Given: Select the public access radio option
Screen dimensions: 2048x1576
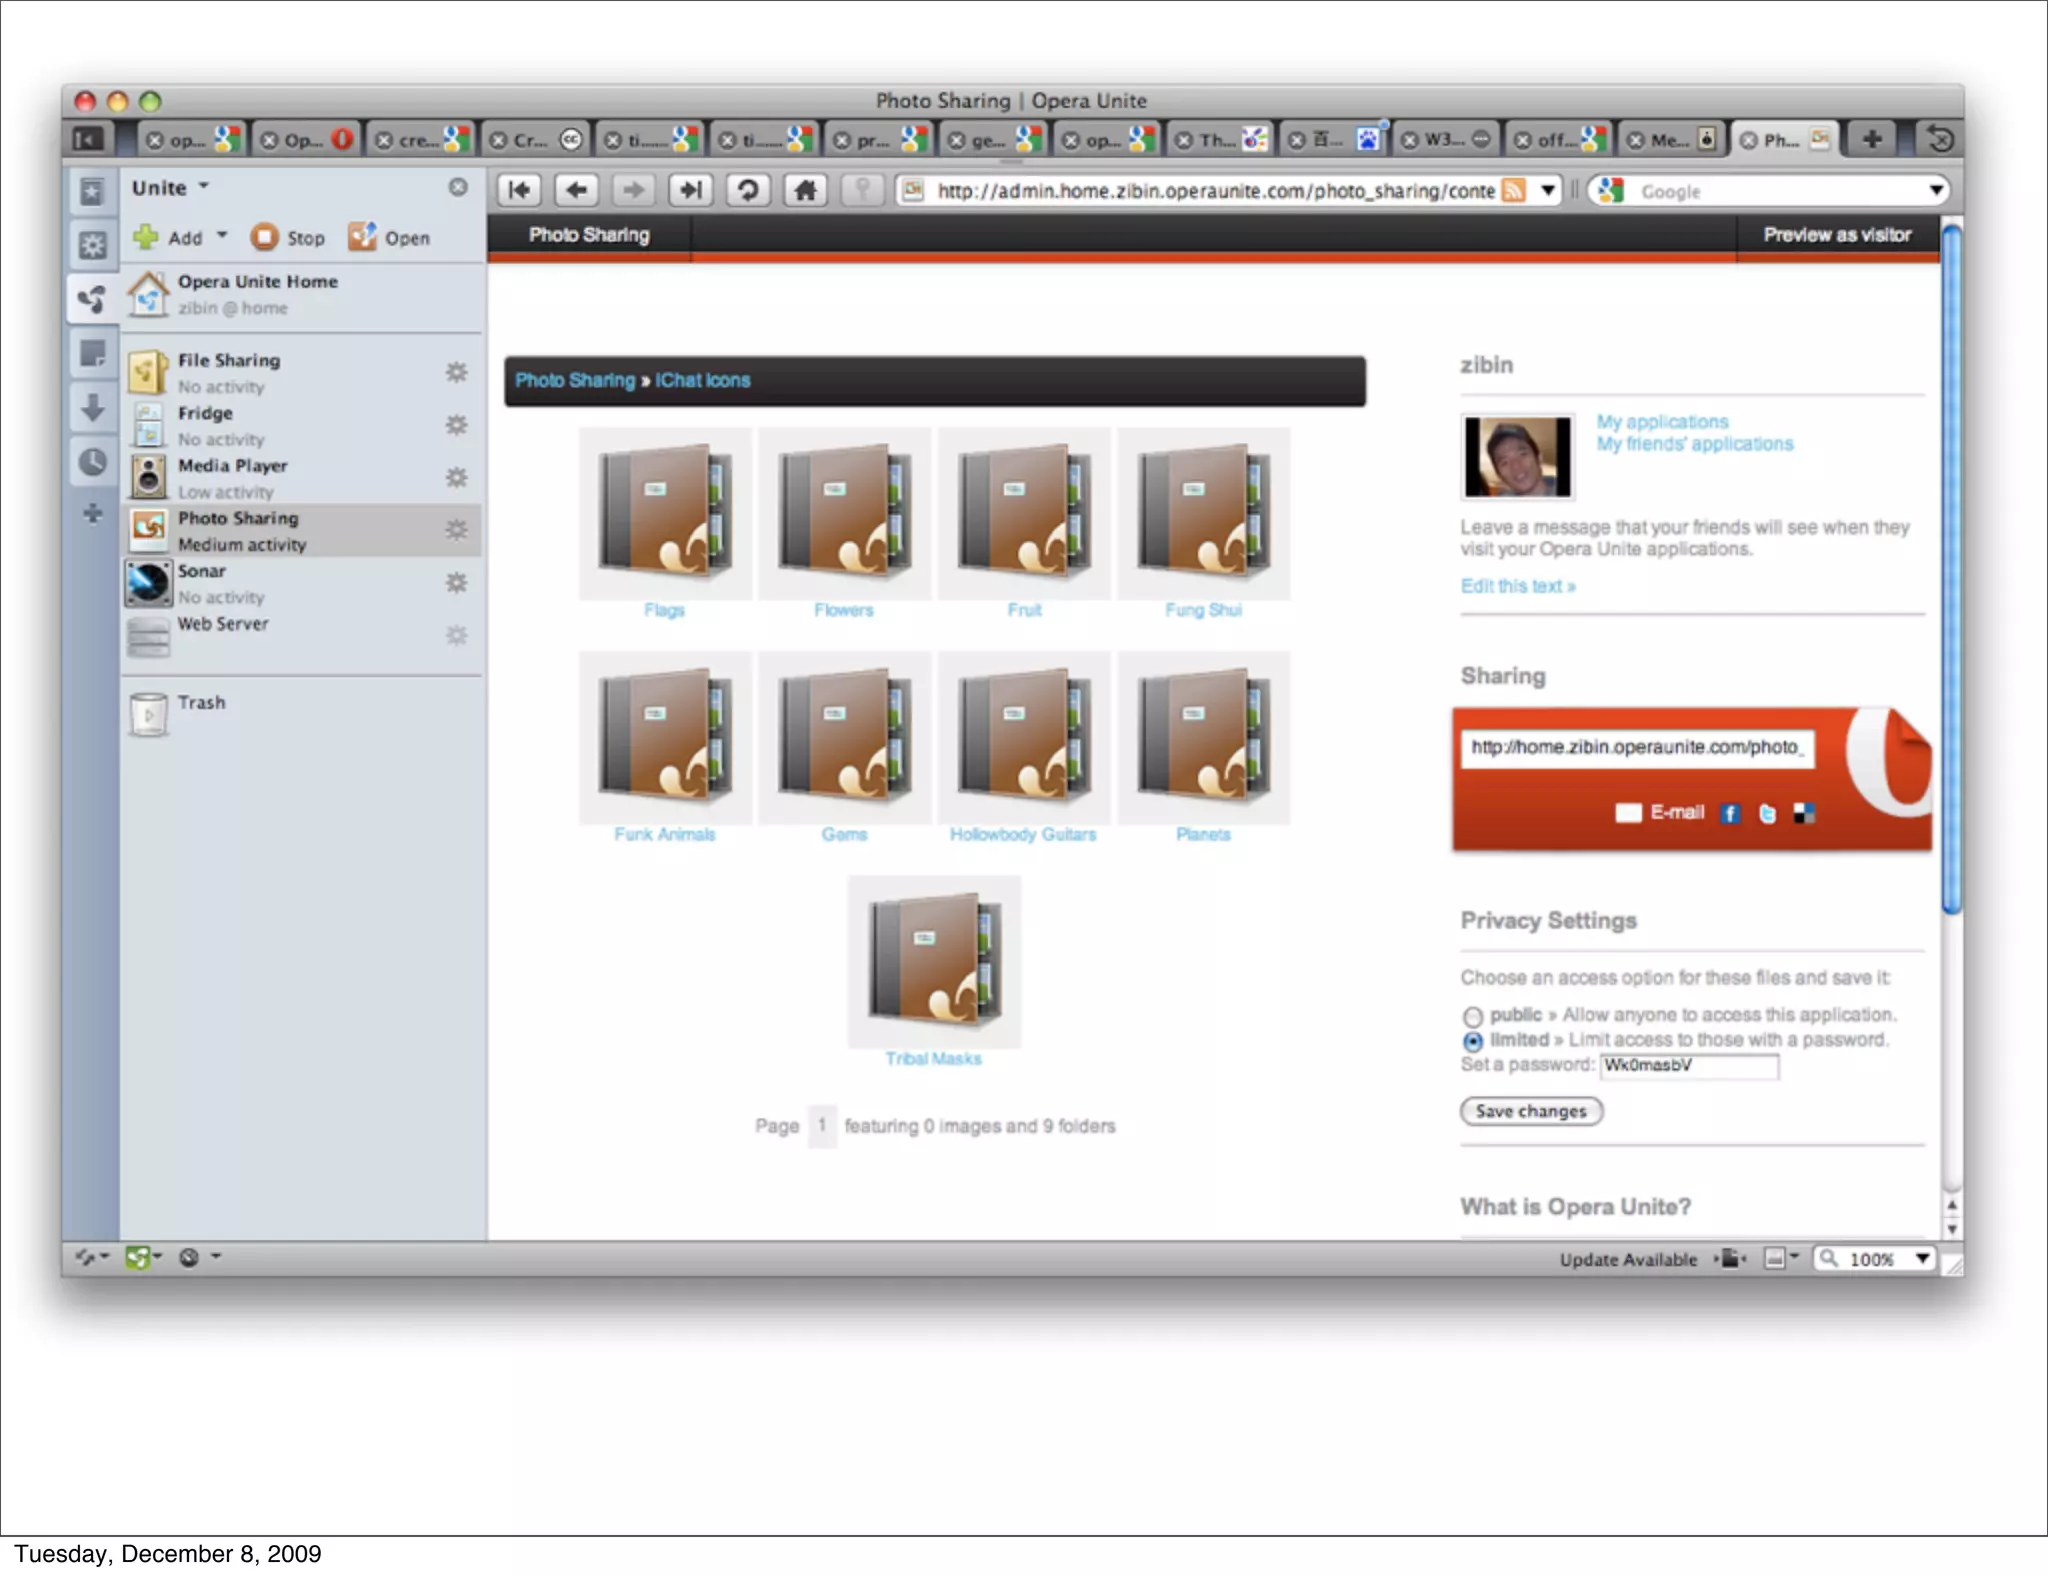Looking at the screenshot, I should tap(1472, 1017).
